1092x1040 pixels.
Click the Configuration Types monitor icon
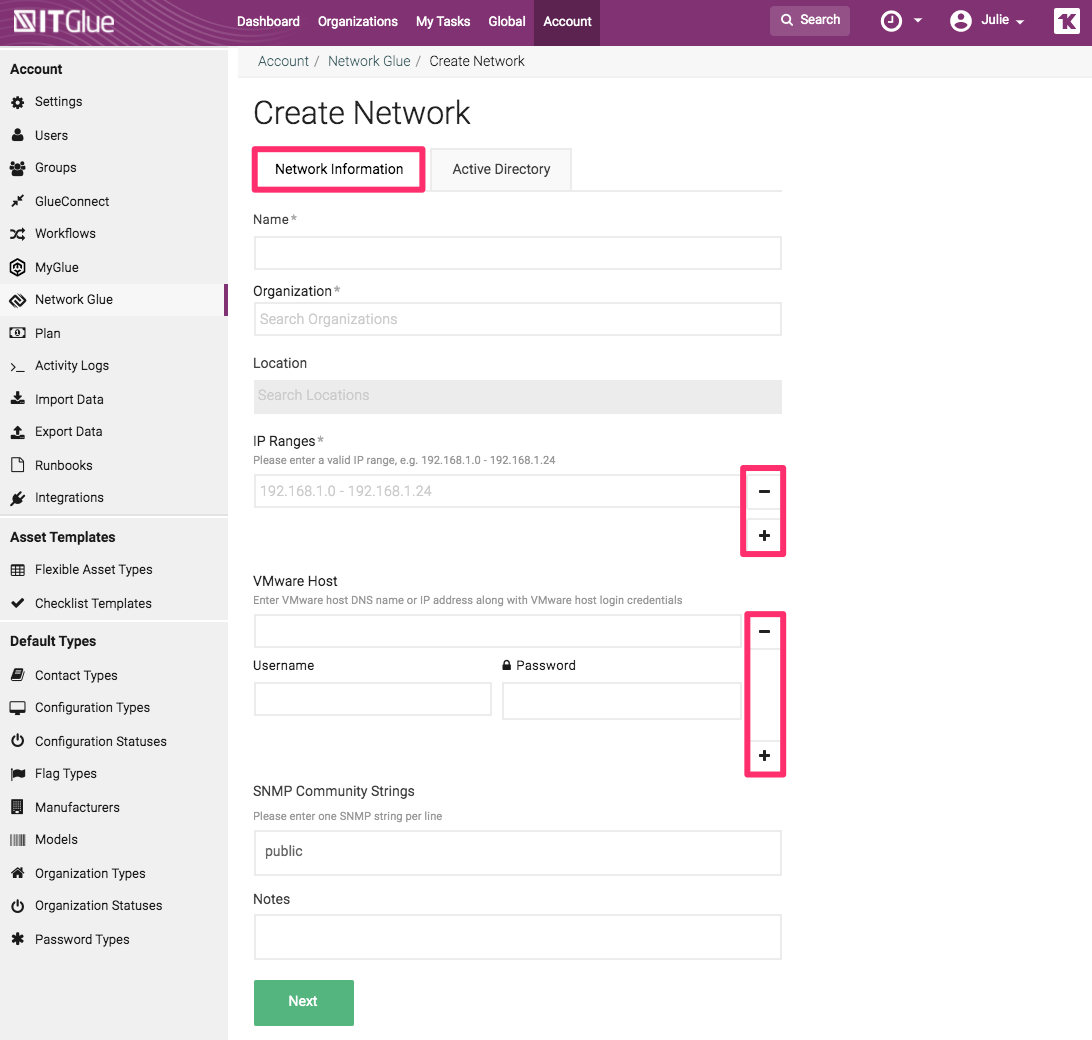pyautogui.click(x=17, y=708)
